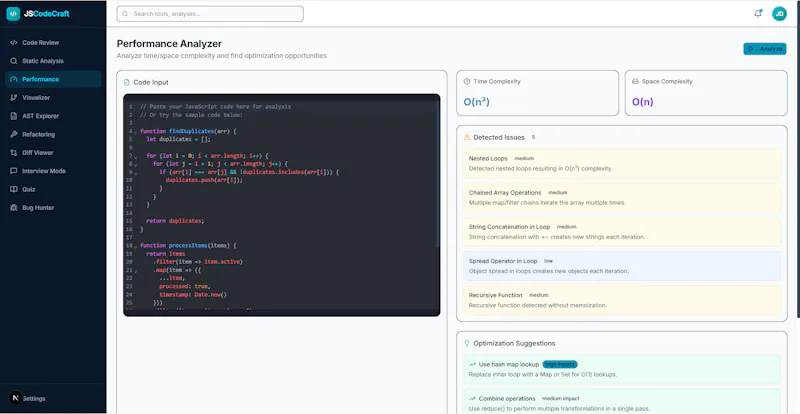Click the round N badge near Settings
This screenshot has height=414, width=800.
pos(16,398)
